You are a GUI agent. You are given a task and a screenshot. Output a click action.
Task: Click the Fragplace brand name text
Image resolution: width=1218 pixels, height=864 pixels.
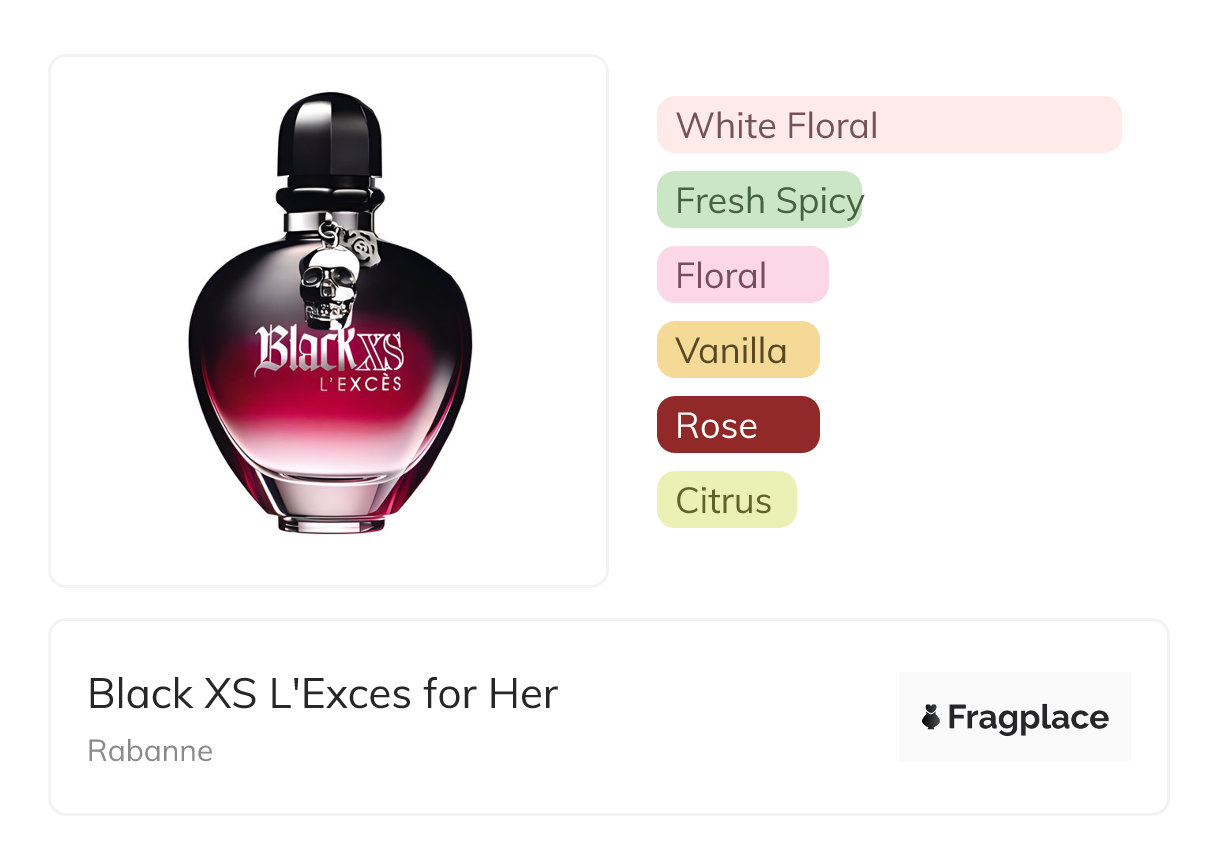click(x=1028, y=717)
